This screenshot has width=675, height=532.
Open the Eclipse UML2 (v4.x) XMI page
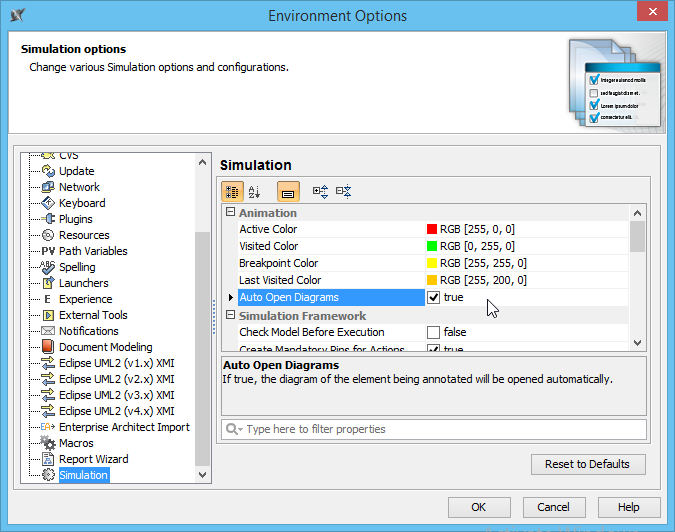(x=117, y=411)
